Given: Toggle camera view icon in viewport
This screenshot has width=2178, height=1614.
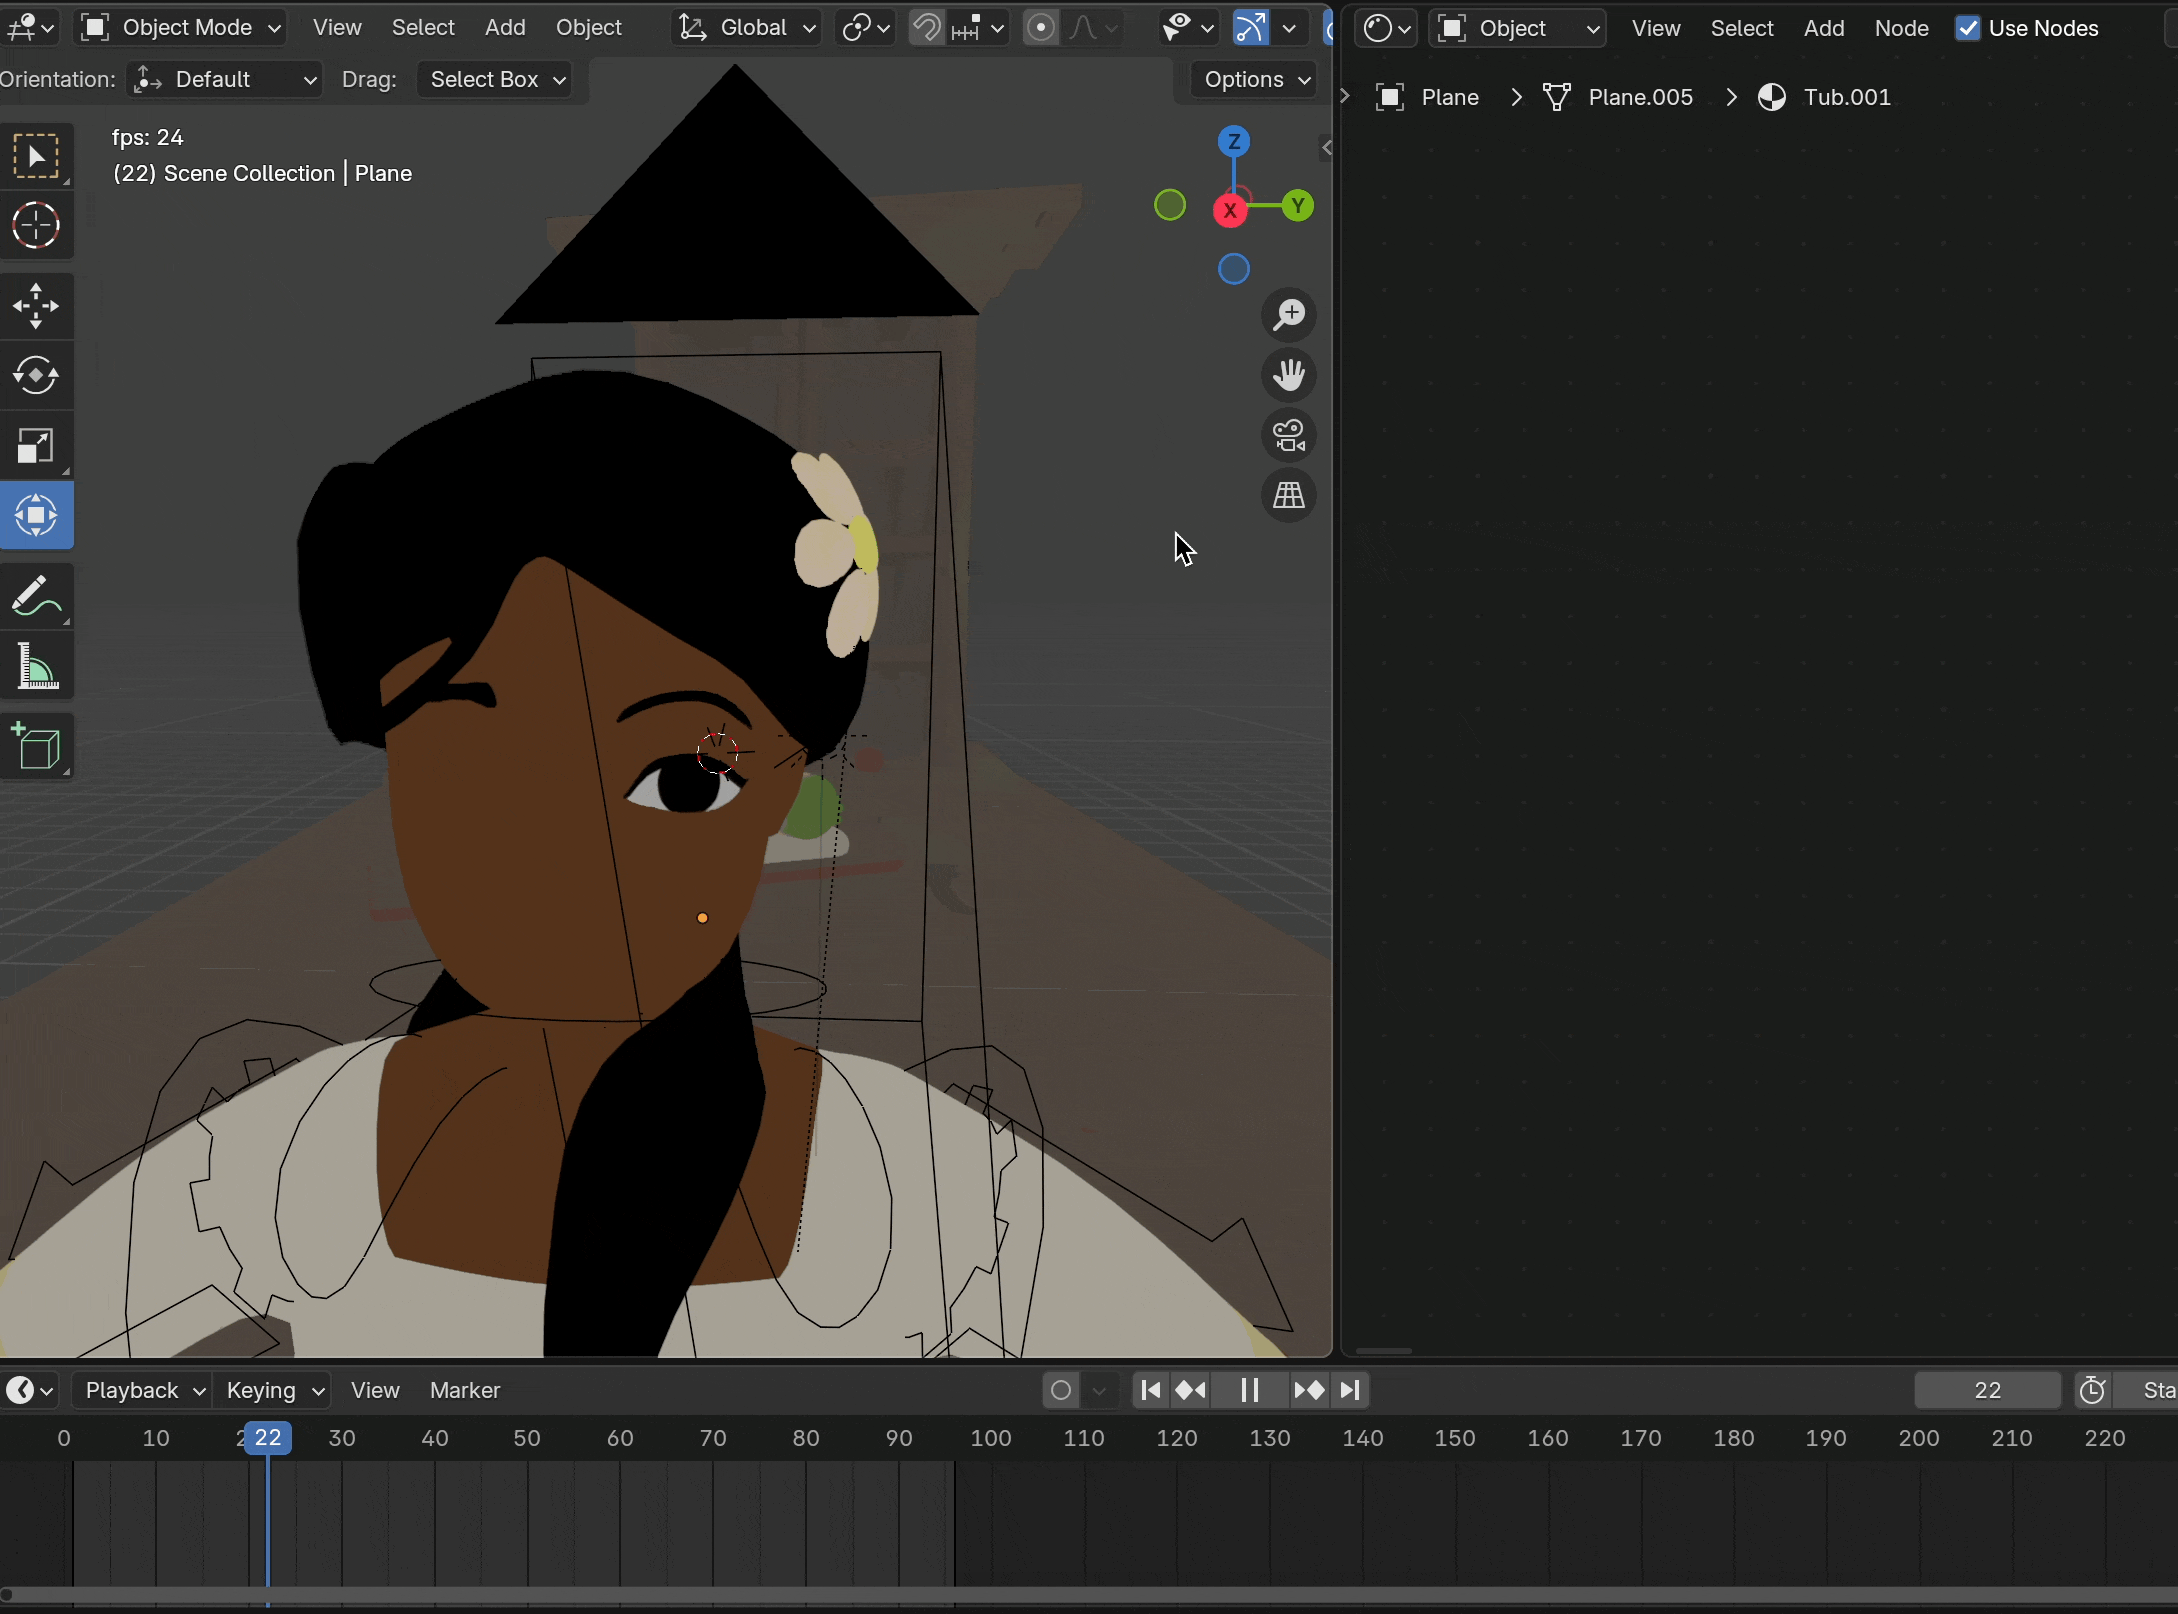Looking at the screenshot, I should click(x=1289, y=436).
